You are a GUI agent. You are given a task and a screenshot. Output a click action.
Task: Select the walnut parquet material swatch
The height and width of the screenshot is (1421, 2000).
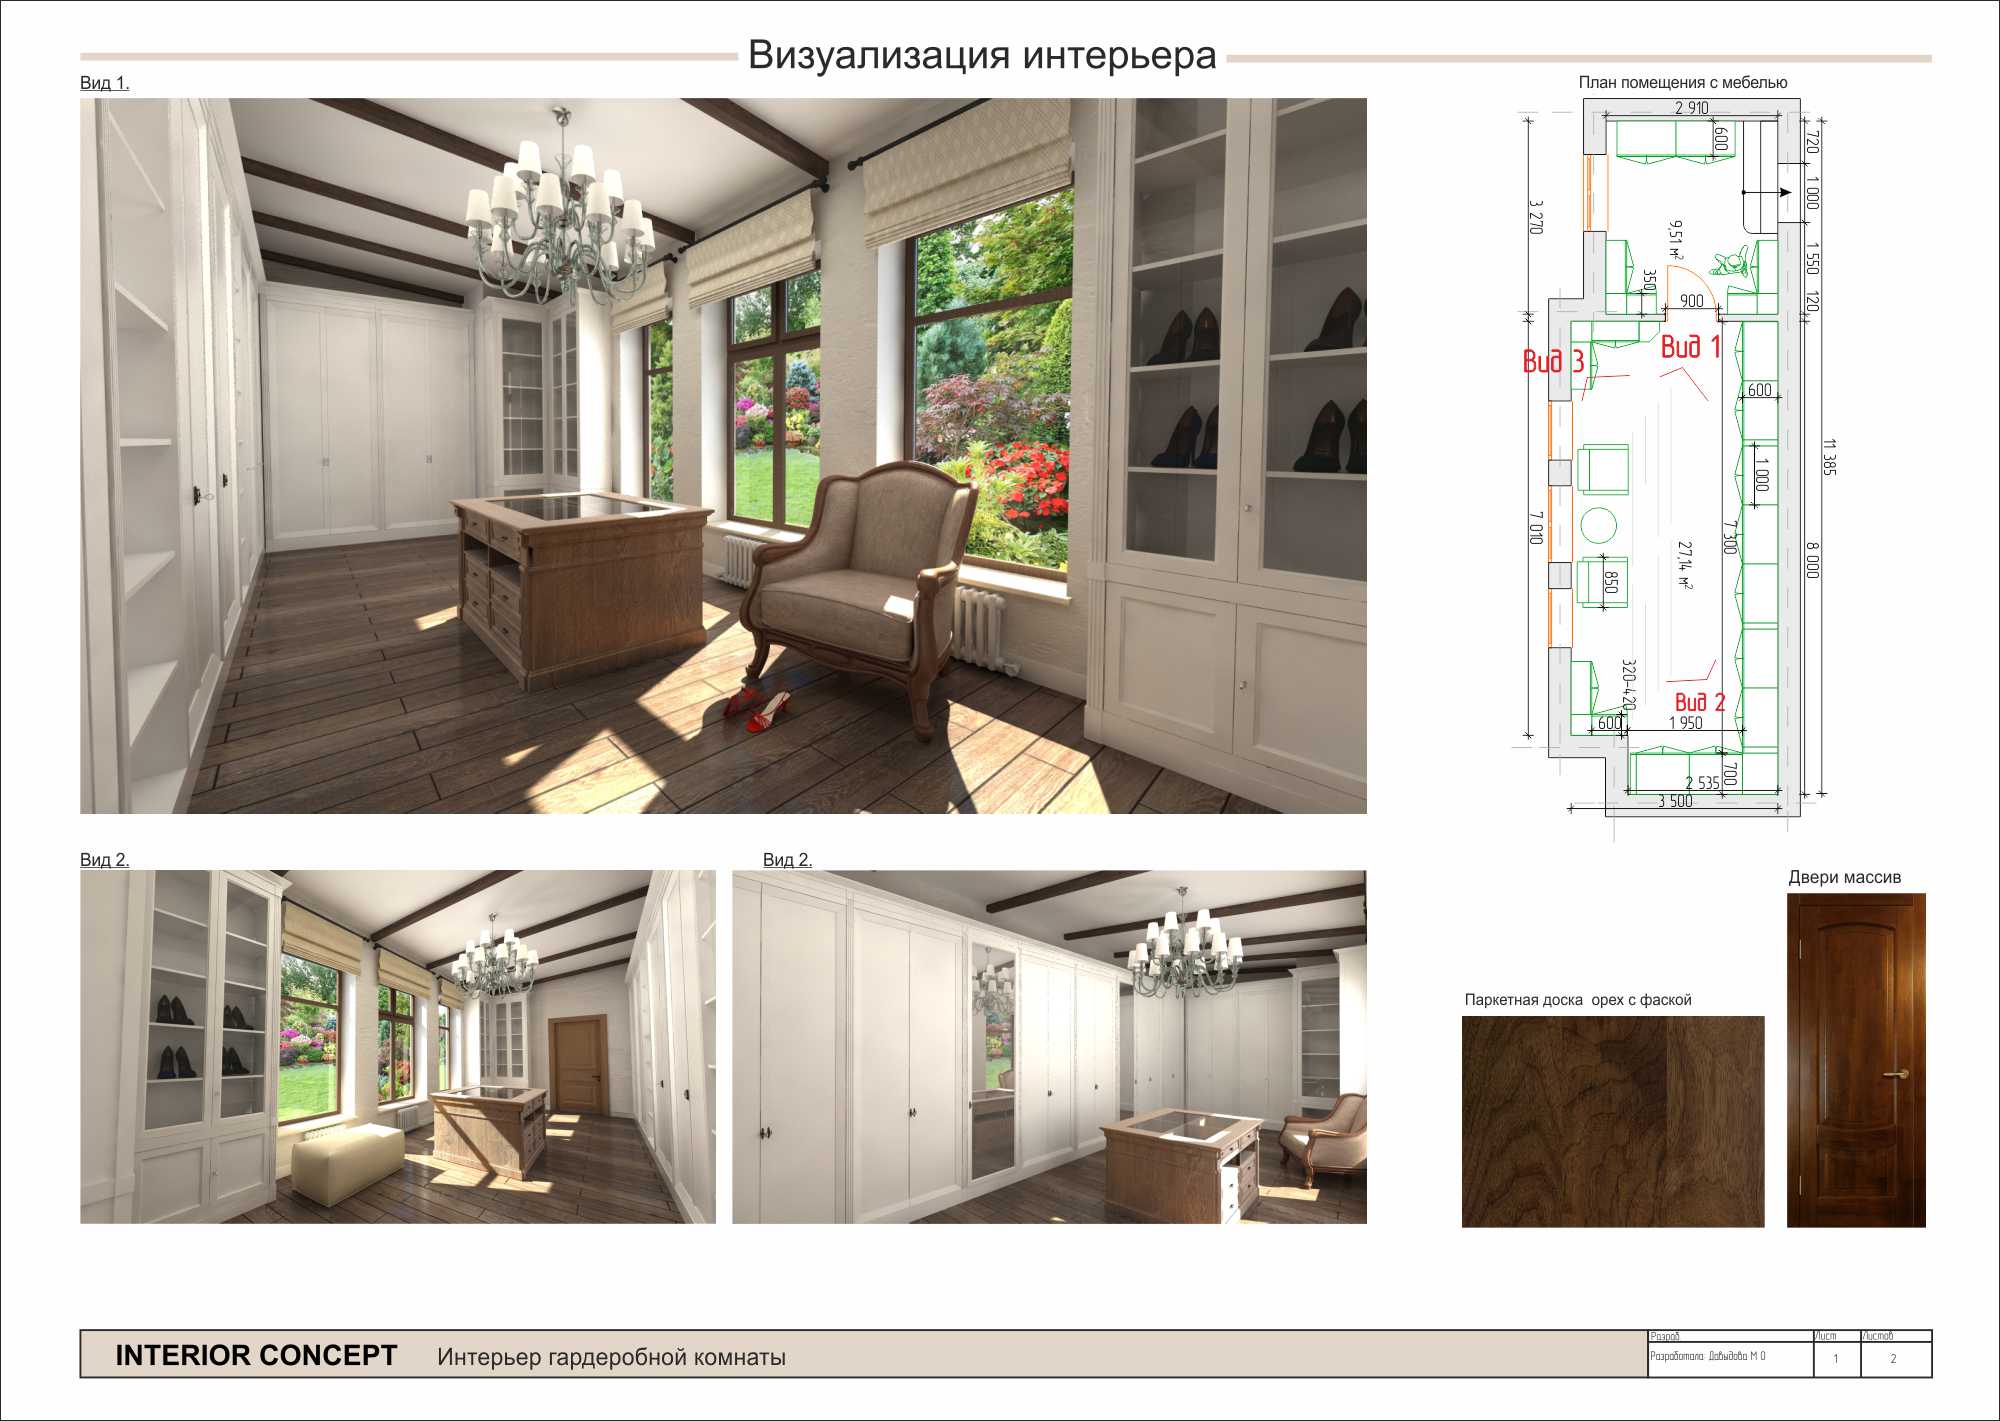pos(1613,1122)
